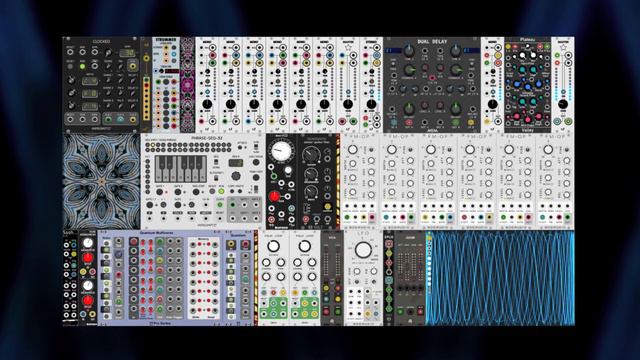Viewport: 640px width, 360px height.
Task: Click the STEREO strip's large level knob
Action: click(371, 104)
